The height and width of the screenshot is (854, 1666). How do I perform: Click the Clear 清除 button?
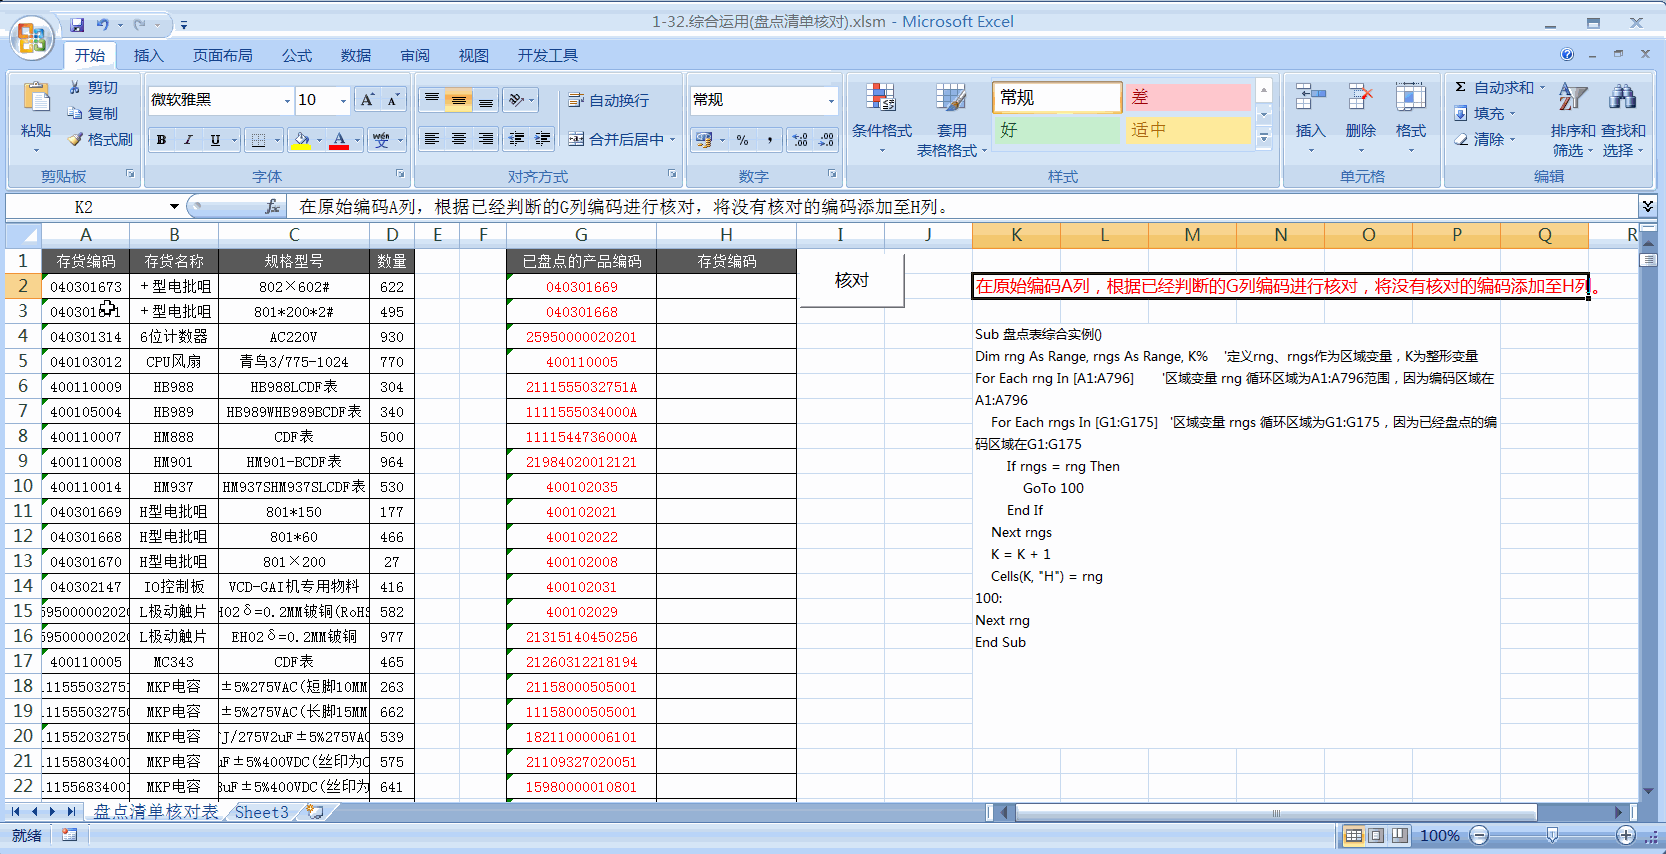click(1485, 140)
